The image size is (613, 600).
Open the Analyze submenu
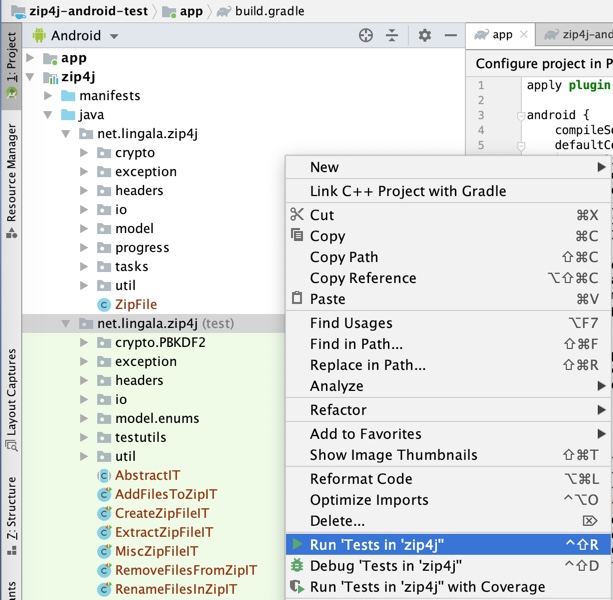click(x=448, y=386)
